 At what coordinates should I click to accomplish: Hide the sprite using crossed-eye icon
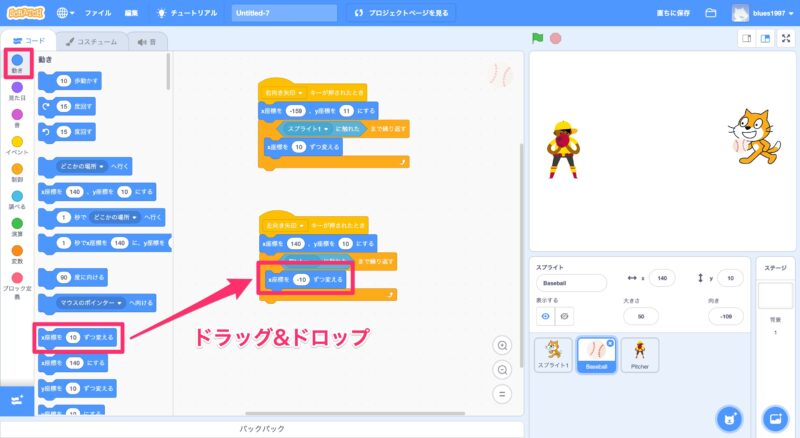[x=564, y=316]
